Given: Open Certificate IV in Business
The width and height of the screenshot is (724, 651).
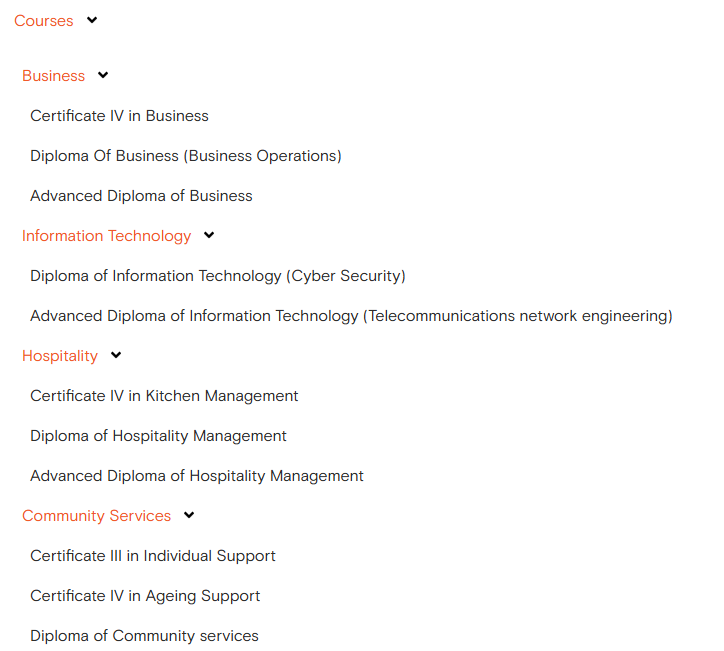Looking at the screenshot, I should 119,116.
